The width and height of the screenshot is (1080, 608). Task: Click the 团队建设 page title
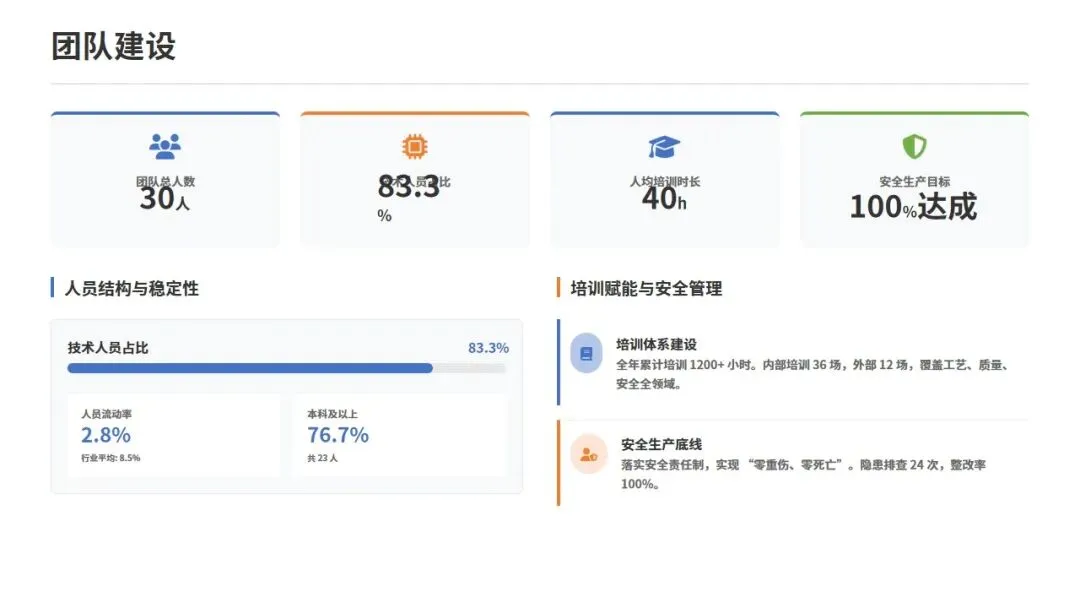(113, 46)
